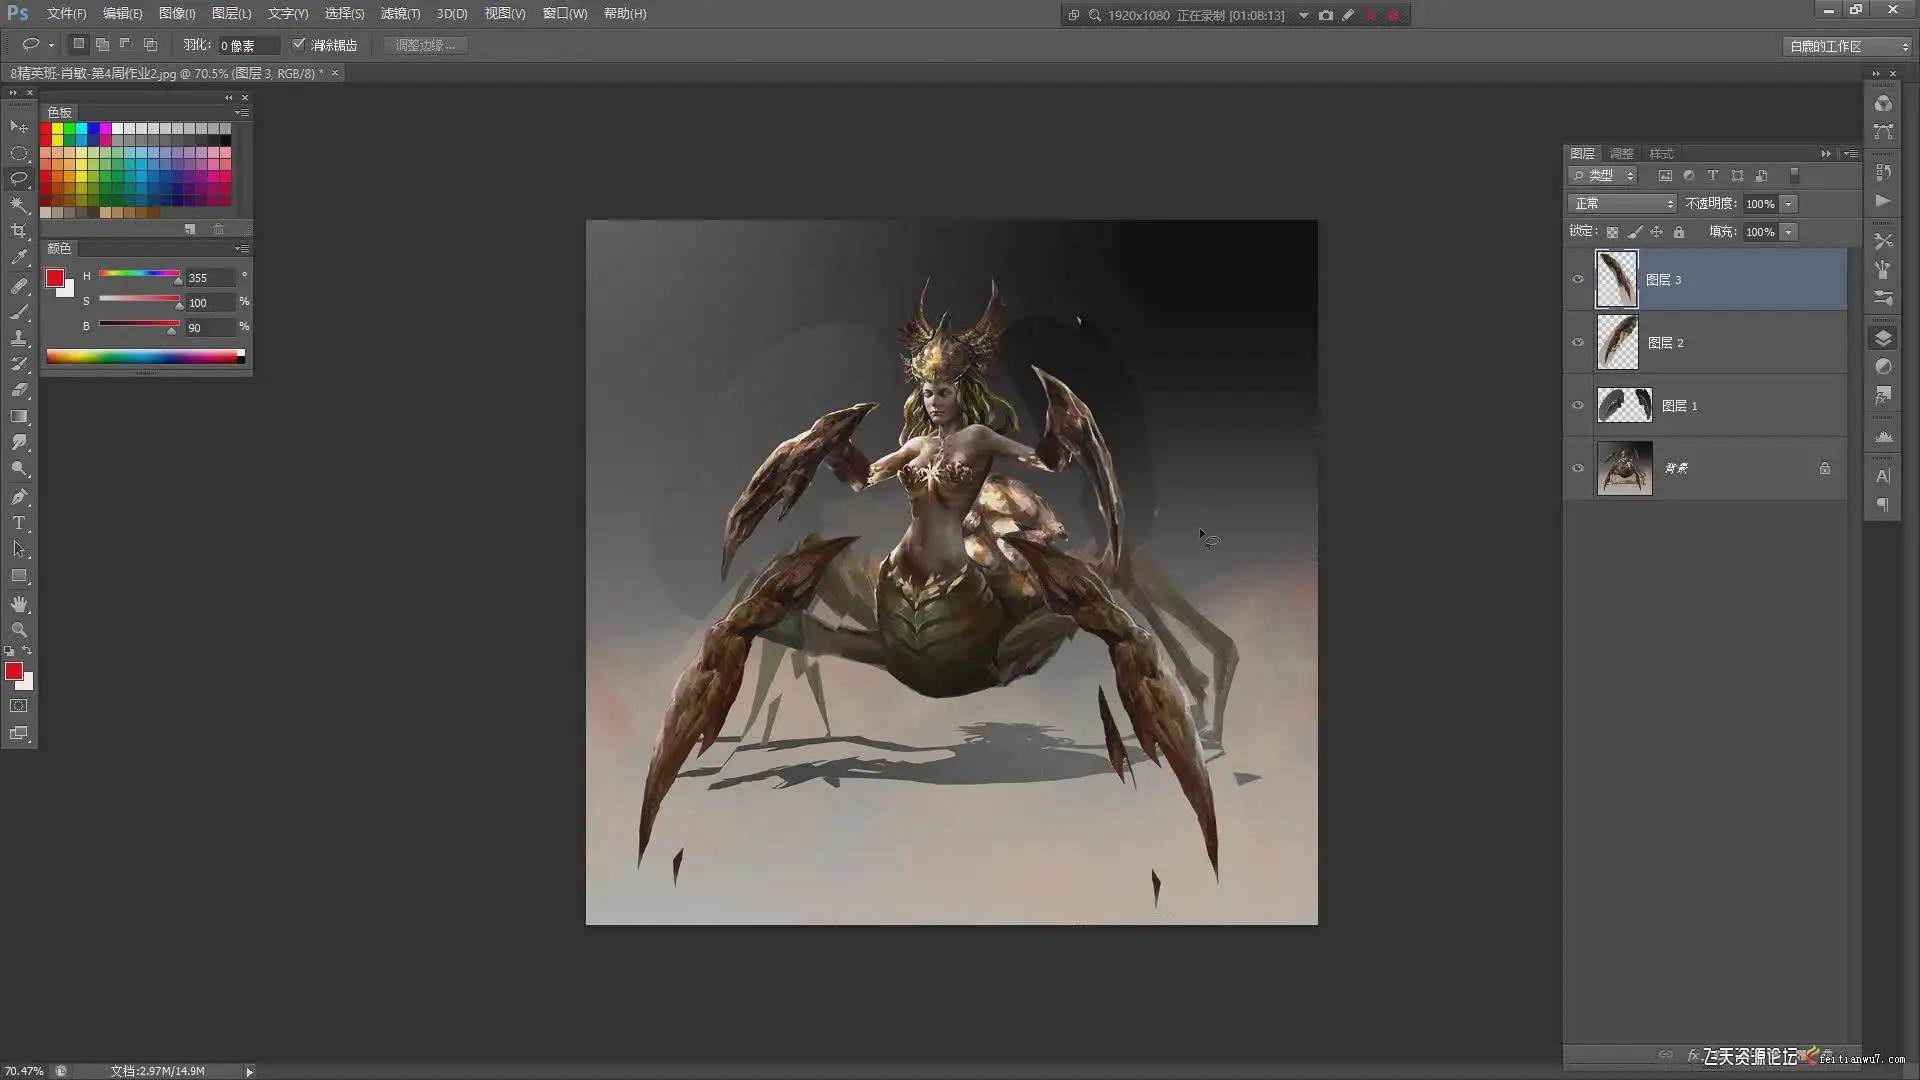The height and width of the screenshot is (1080, 1920).
Task: Select 图层 1 layer thumbnail
Action: pyautogui.click(x=1624, y=406)
